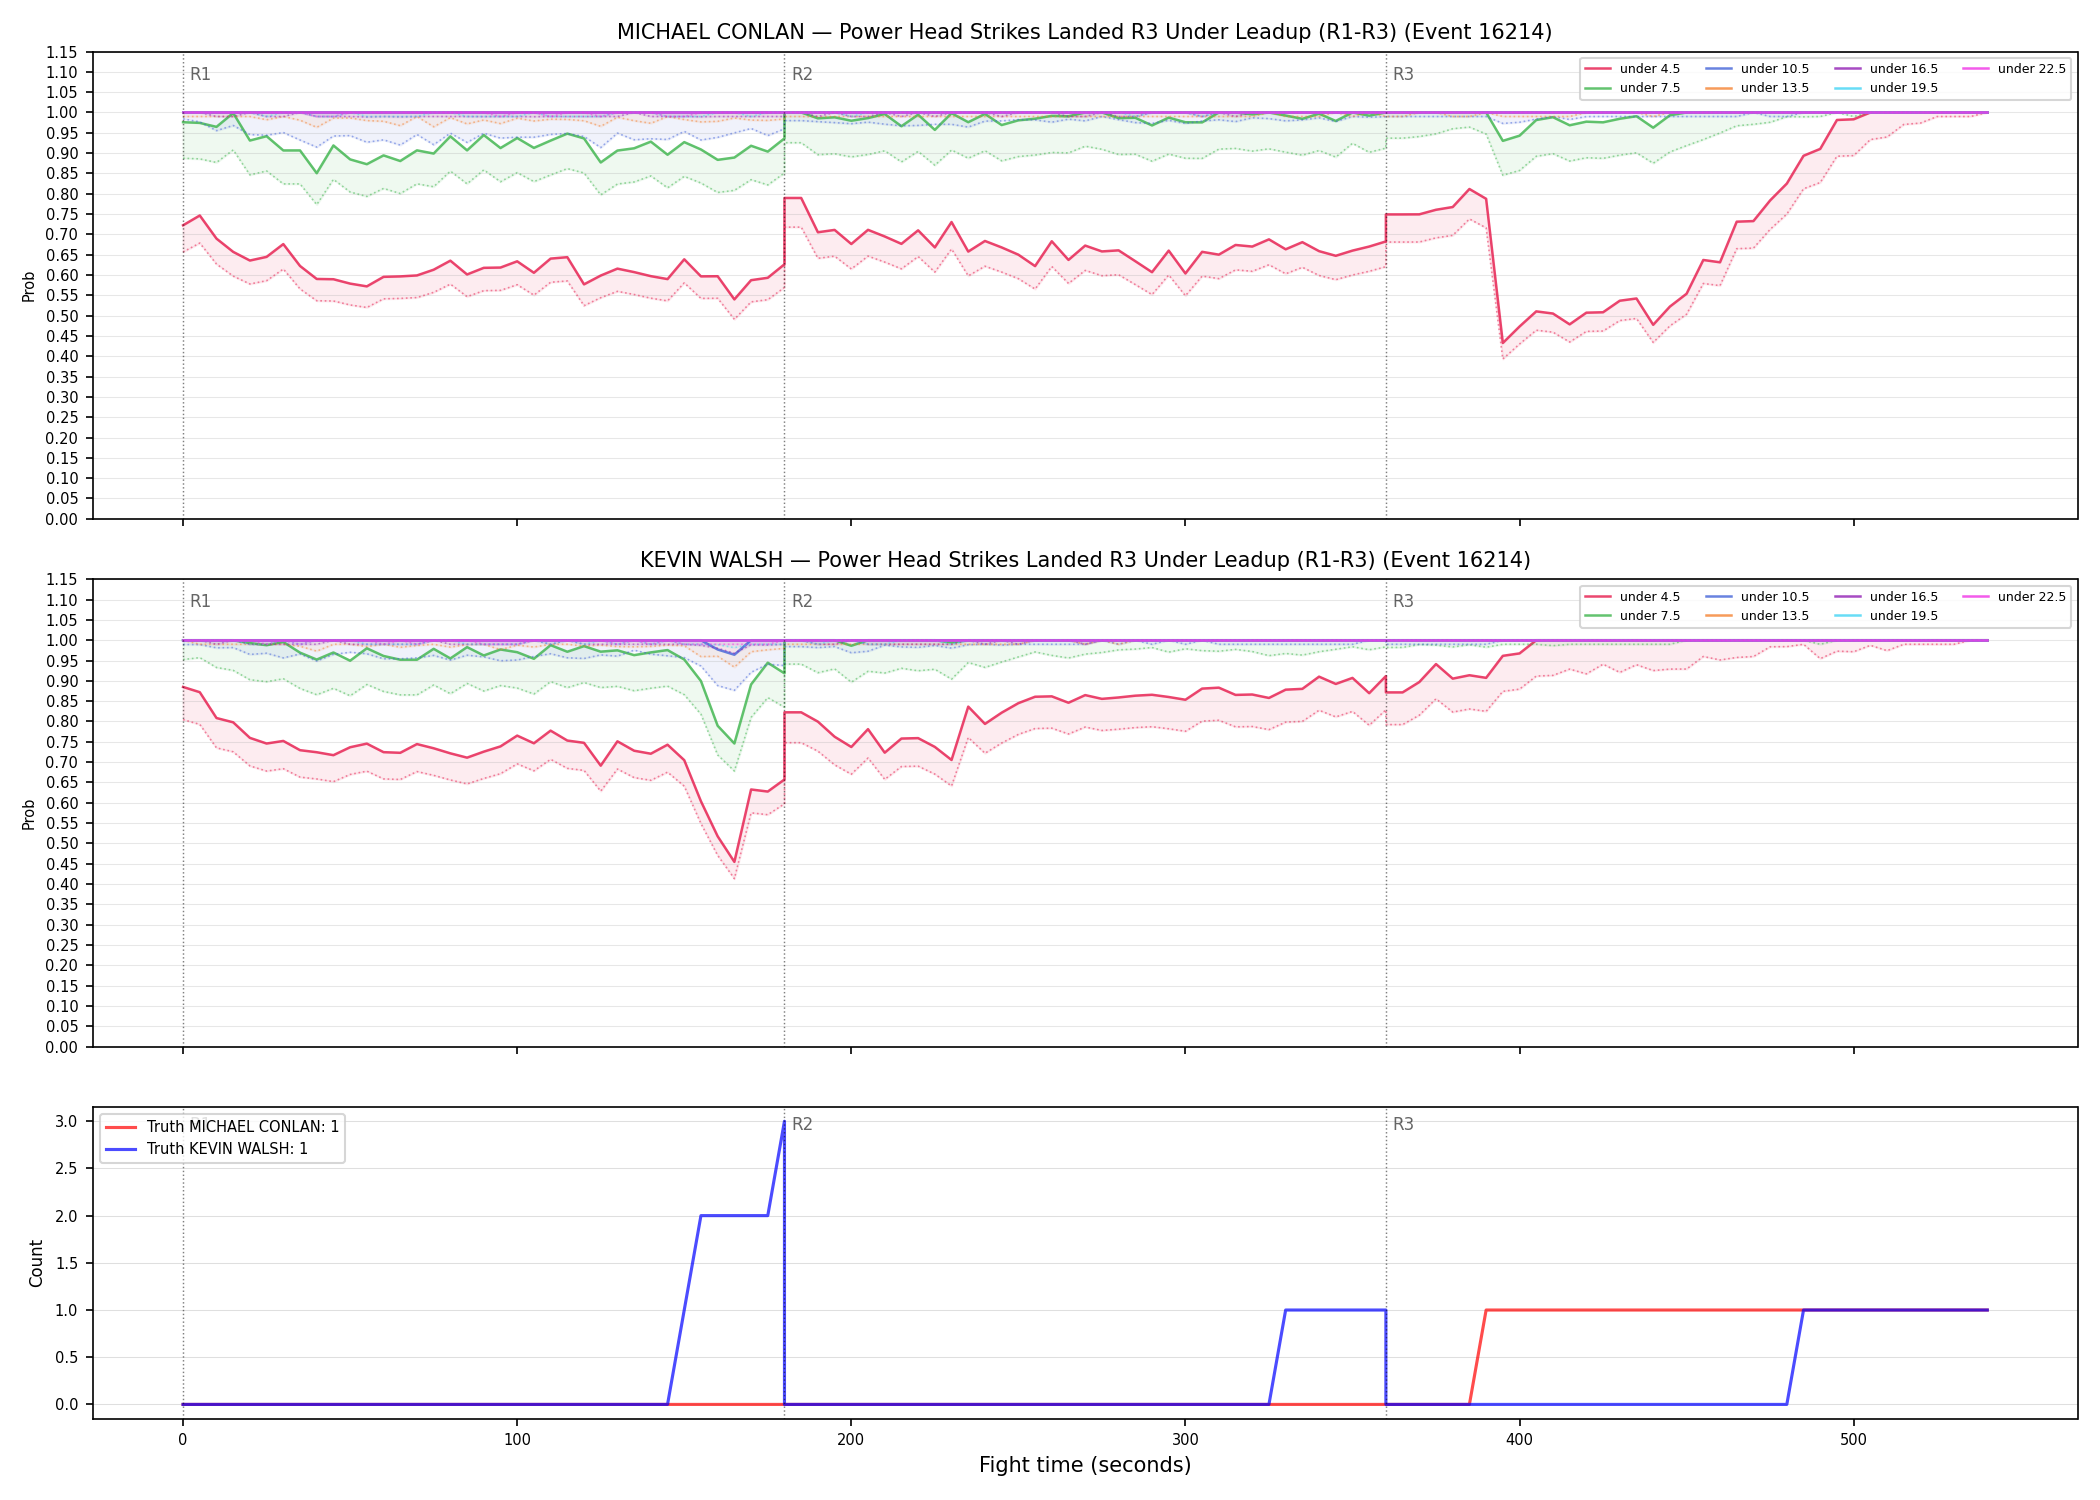The image size is (2100, 1500).
Task: Select 'under 4.5' in Conlan chart legend
Action: click(1632, 69)
